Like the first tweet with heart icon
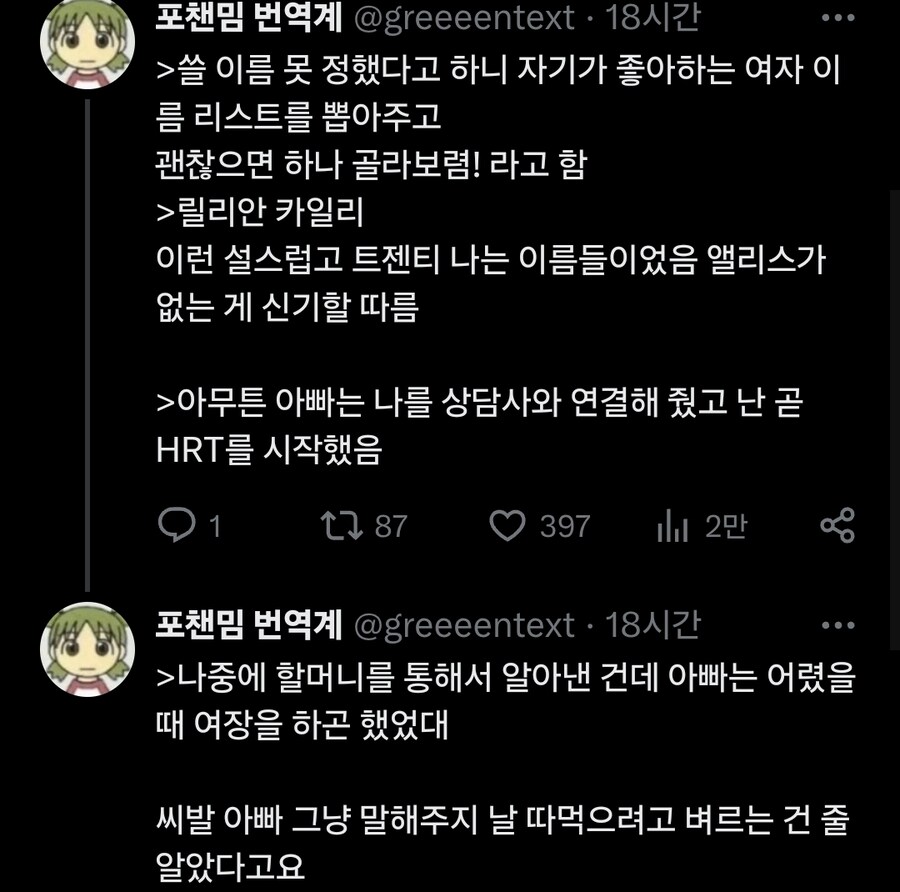The width and height of the screenshot is (900, 892). (x=508, y=525)
